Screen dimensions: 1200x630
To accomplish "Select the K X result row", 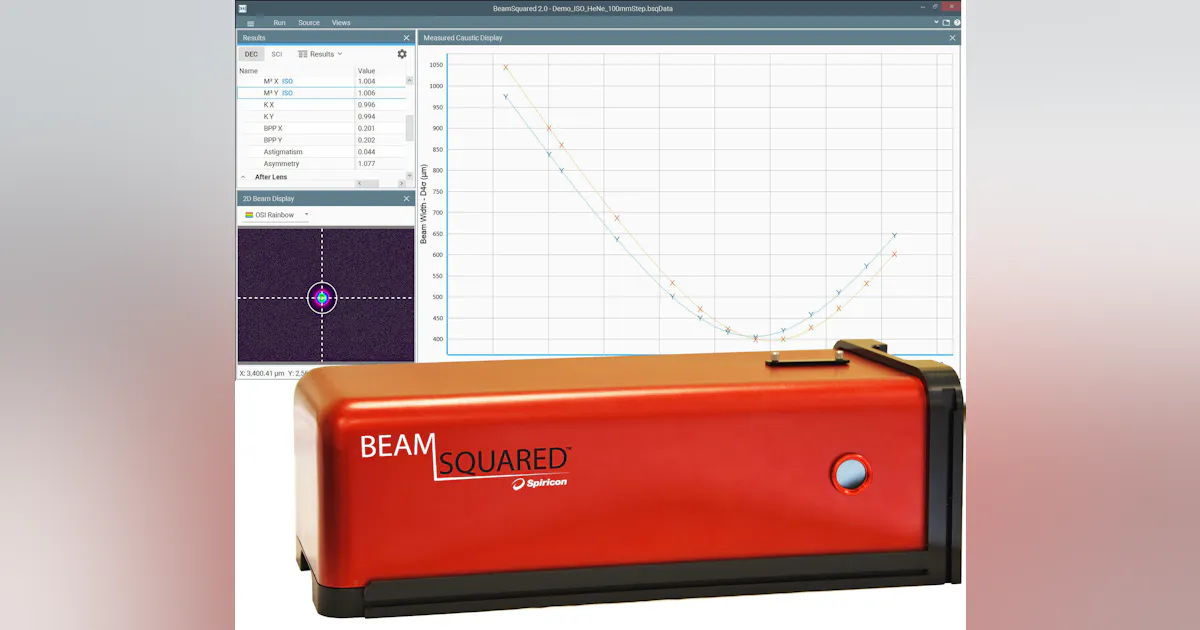I will pos(321,105).
